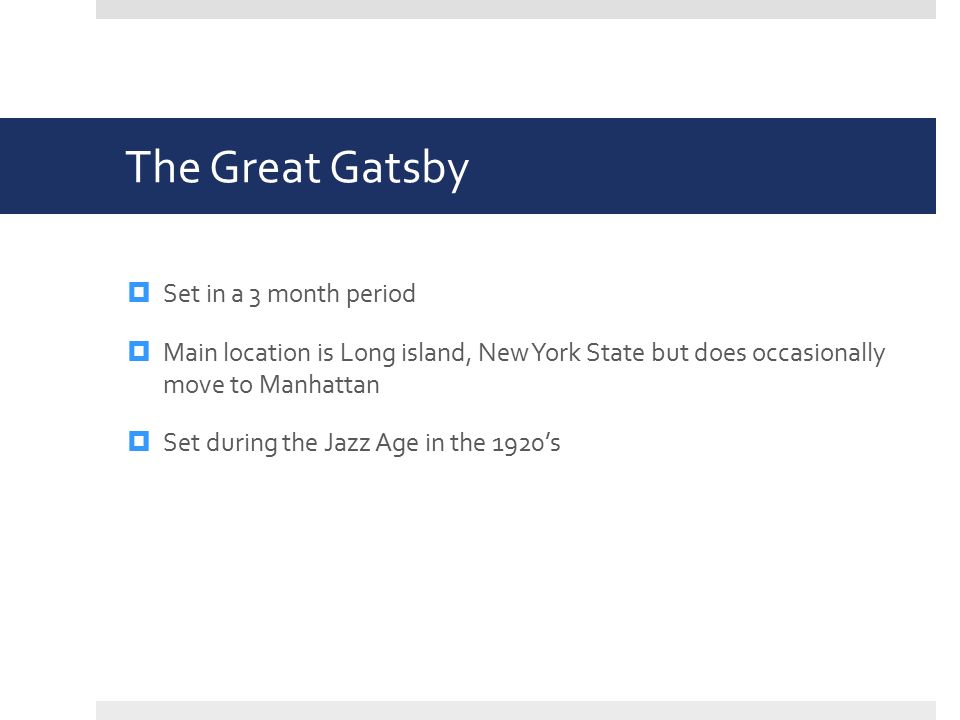Viewport: 960px width, 720px height.
Task: Click the bullet beside "Main location is Long island"
Action: pyautogui.click(x=139, y=351)
